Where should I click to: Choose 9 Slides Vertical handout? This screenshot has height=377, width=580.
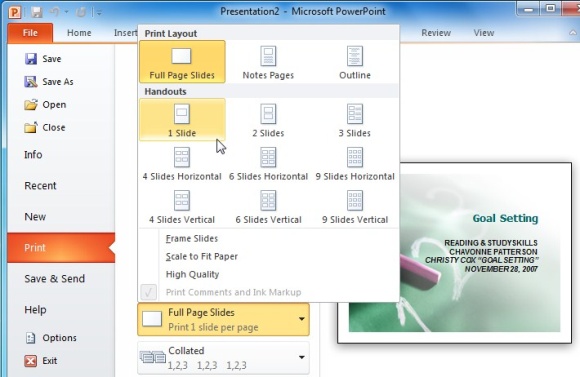(355, 206)
